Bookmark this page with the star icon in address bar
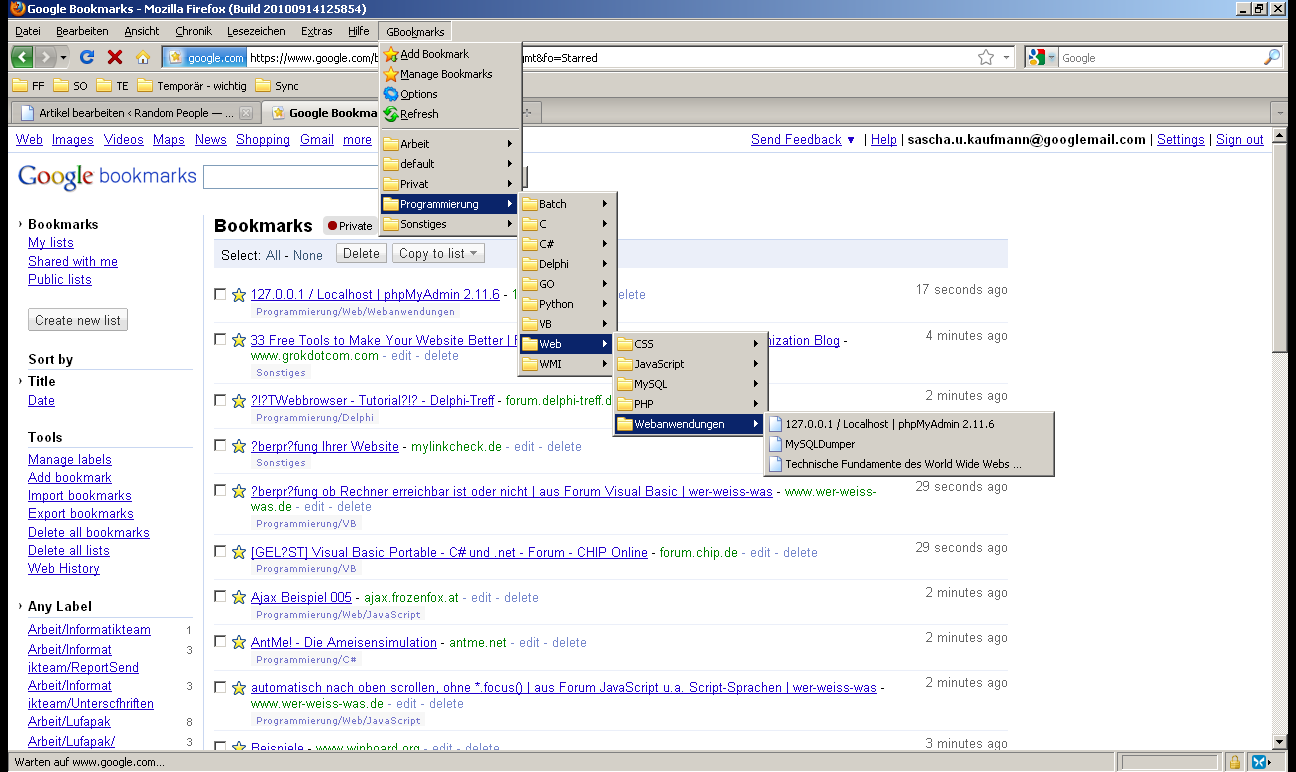Image resolution: width=1296 pixels, height=772 pixels. coord(986,57)
